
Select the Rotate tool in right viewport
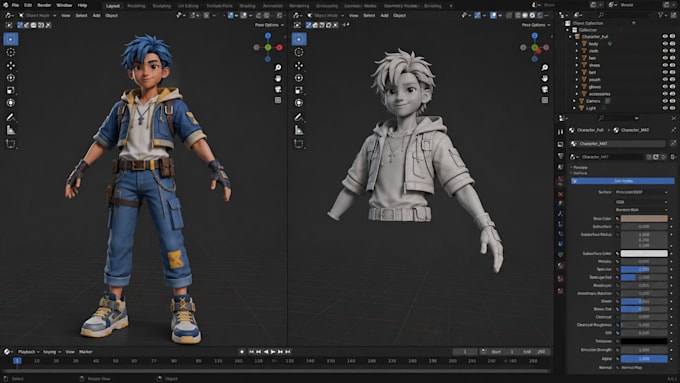(299, 78)
